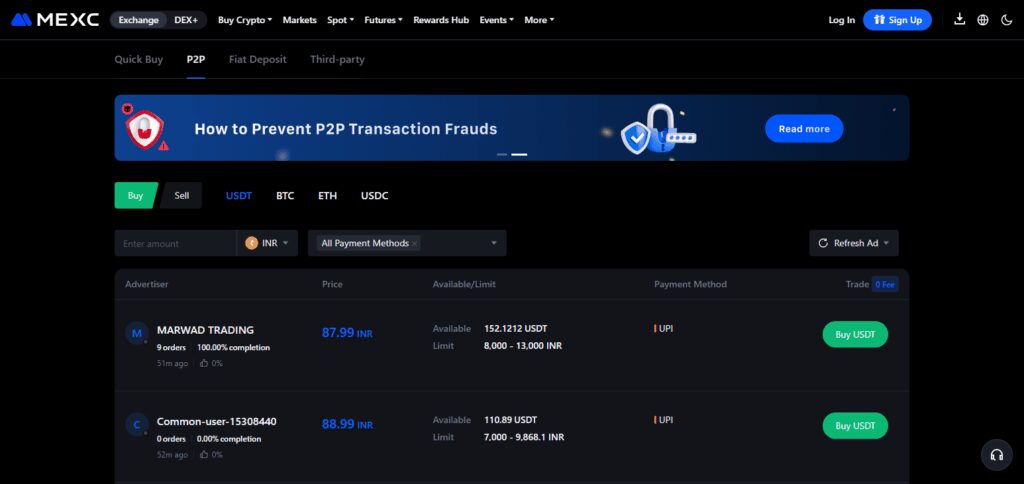Expand the Buy Crypto menu
Viewport: 1024px width, 484px height.
pos(245,20)
